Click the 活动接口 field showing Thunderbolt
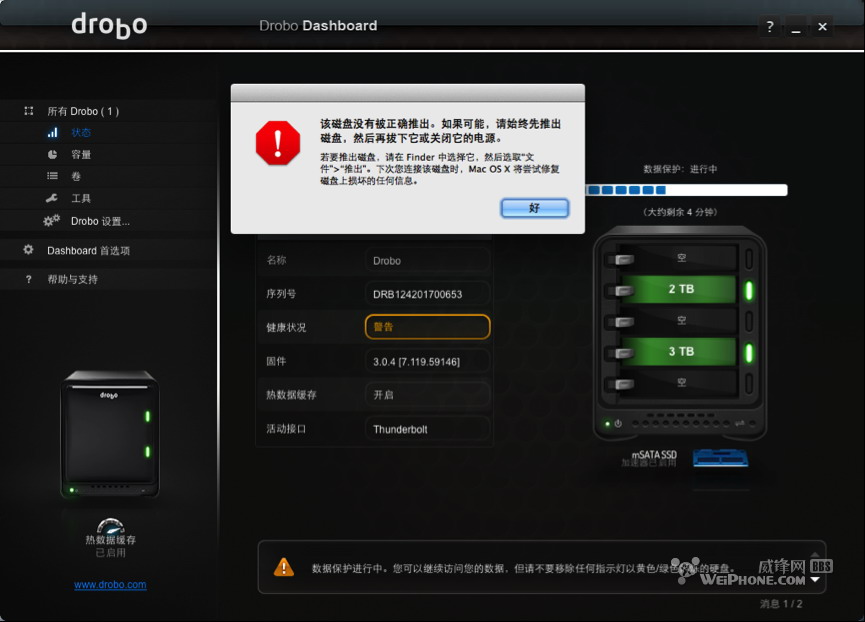The image size is (865, 622). point(428,429)
